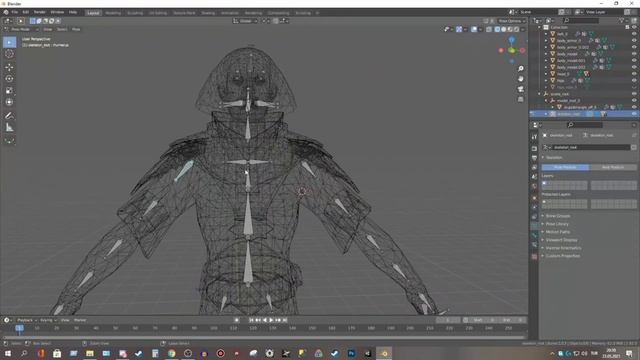Click the blue Z axis on navigation gizmo
Screen dimensions: 640x360
(511, 40)
